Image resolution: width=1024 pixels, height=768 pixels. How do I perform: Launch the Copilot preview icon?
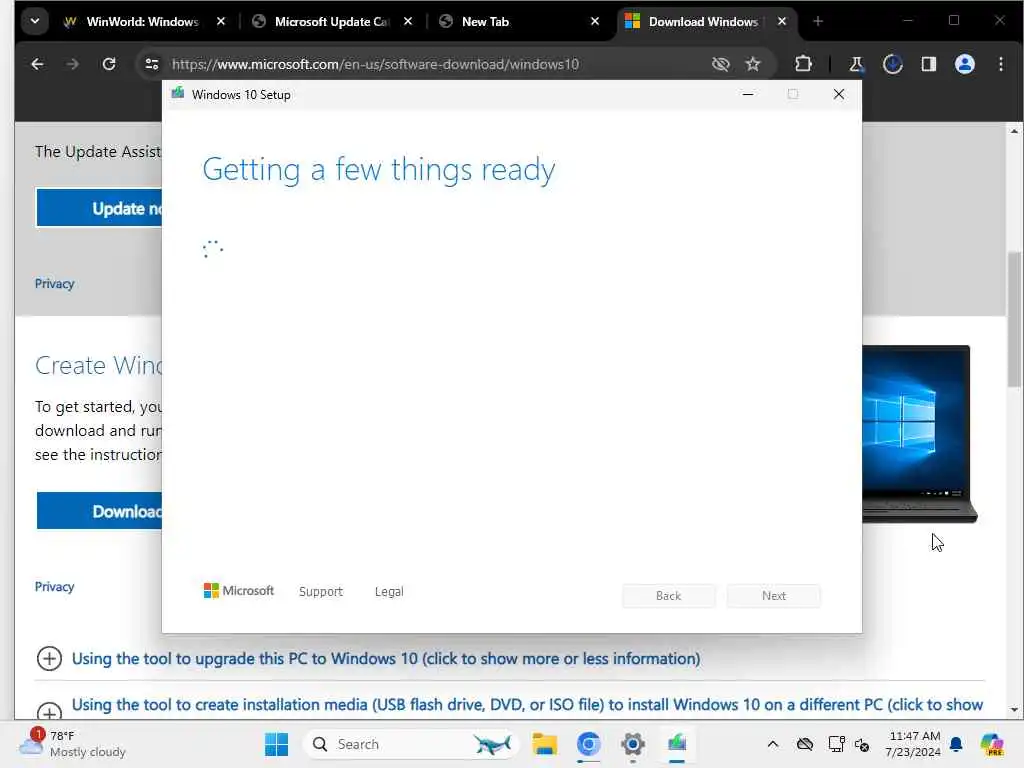pyautogui.click(x=992, y=744)
